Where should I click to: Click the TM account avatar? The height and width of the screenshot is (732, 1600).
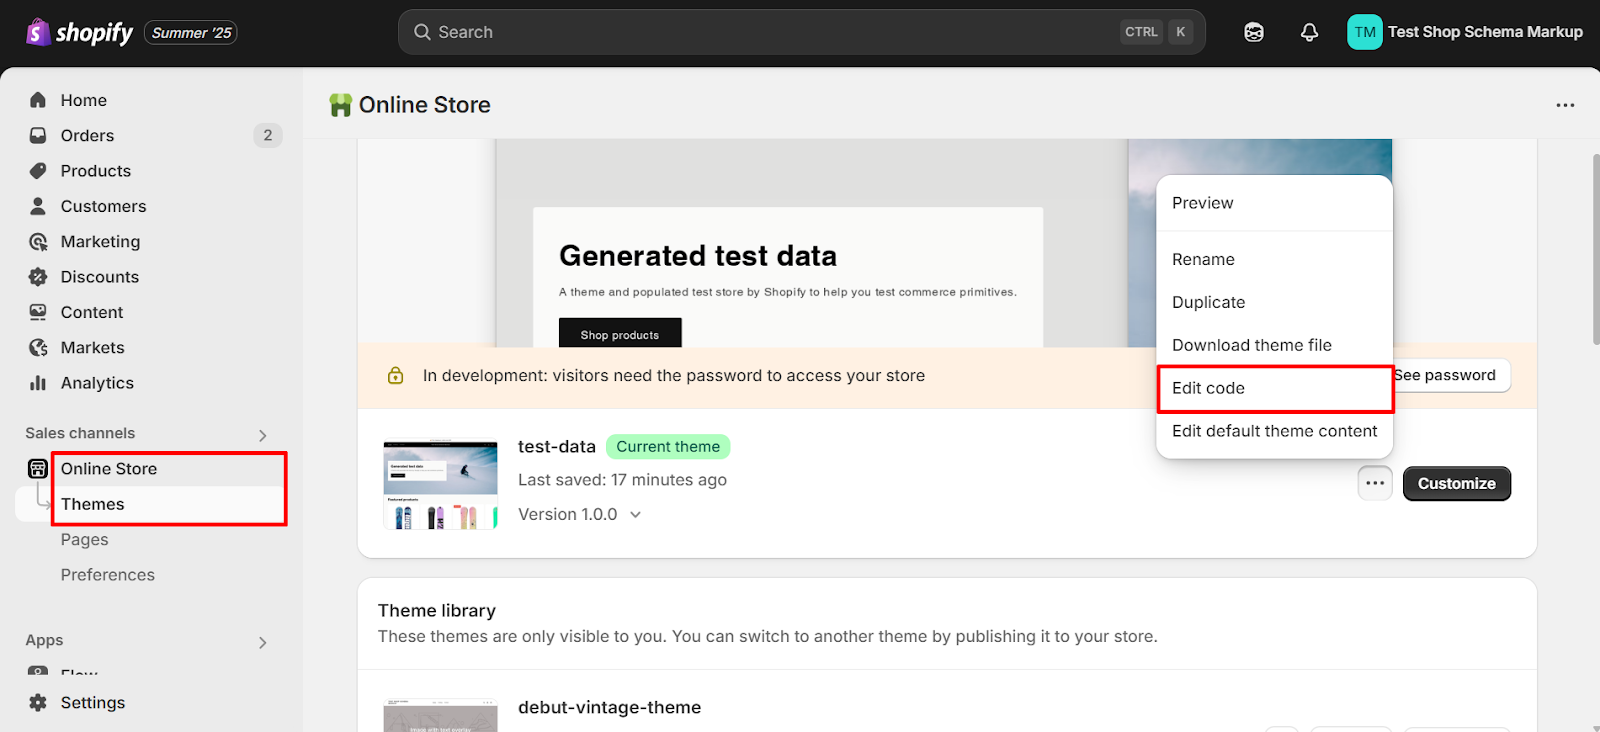(1365, 32)
